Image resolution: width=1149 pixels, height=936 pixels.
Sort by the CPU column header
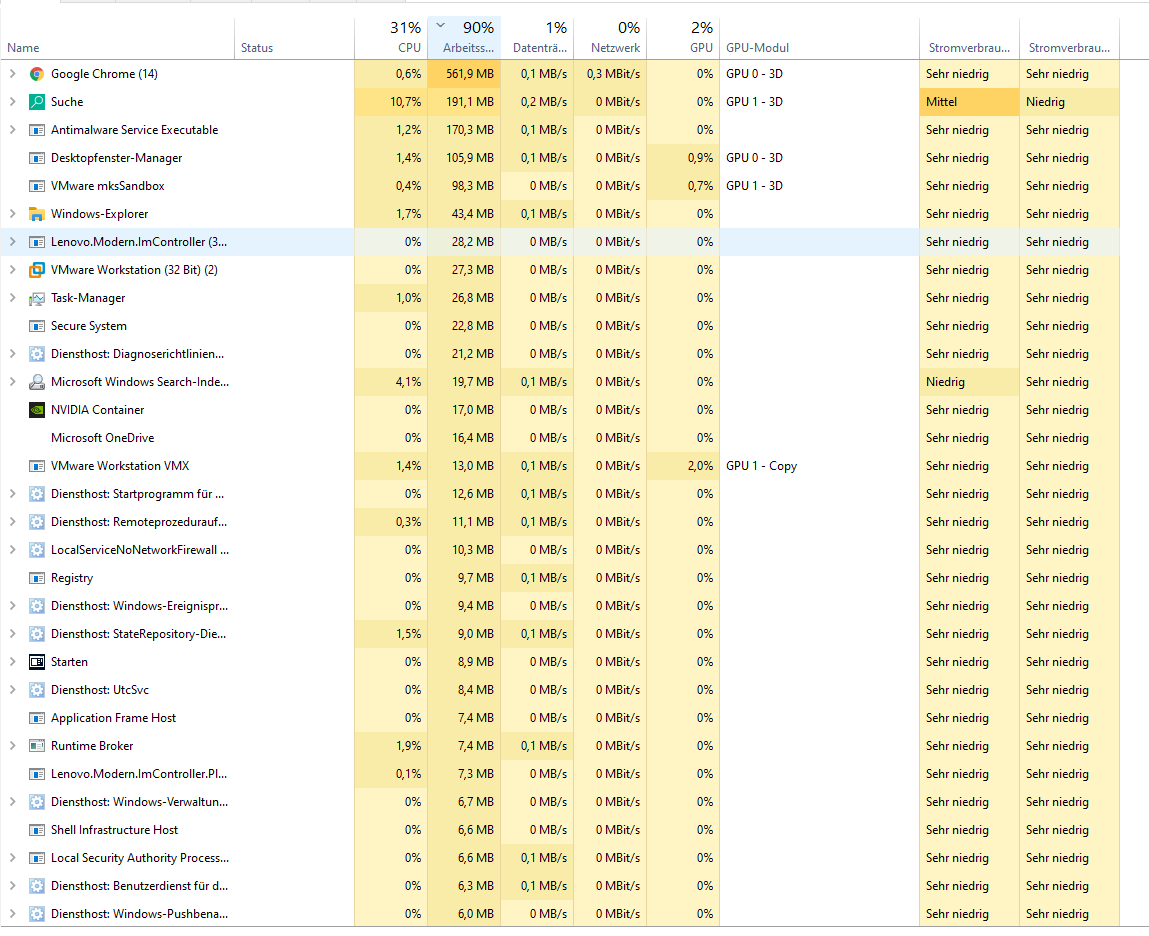point(391,38)
